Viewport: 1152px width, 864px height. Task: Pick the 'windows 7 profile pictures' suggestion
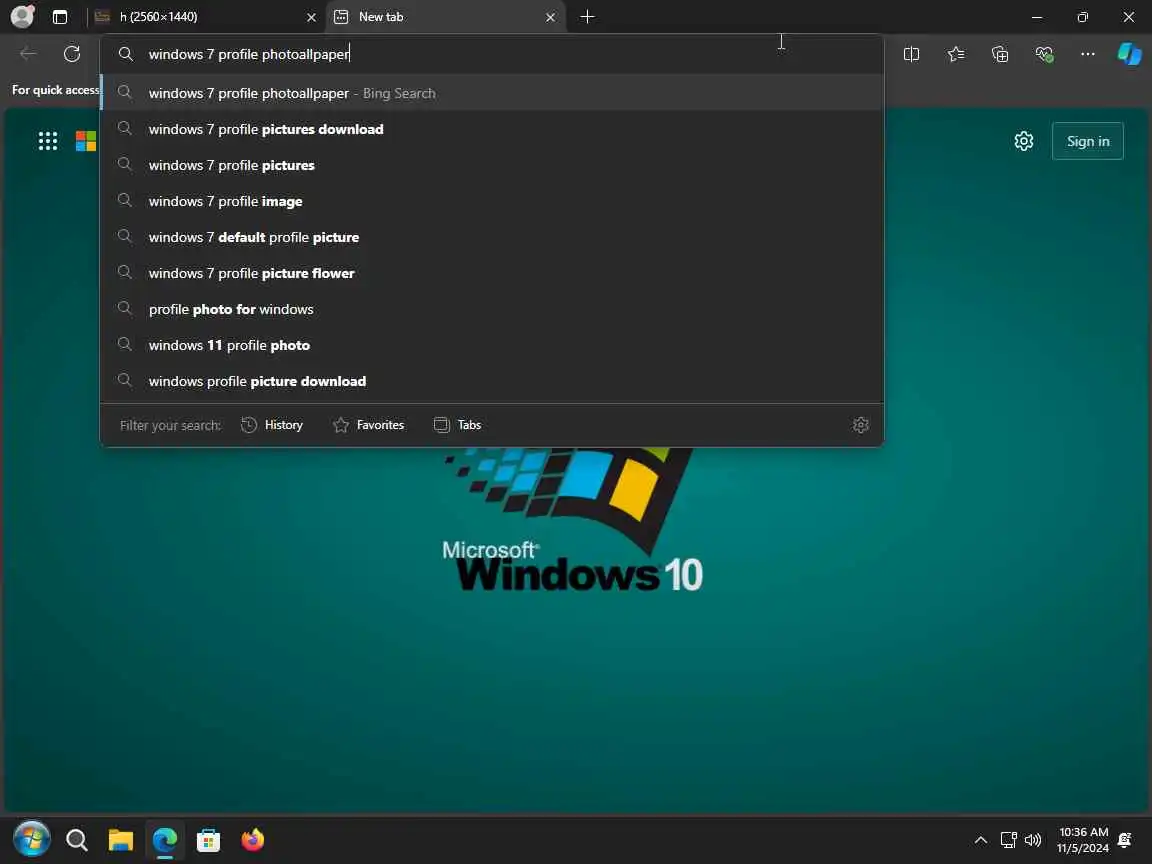[492, 165]
